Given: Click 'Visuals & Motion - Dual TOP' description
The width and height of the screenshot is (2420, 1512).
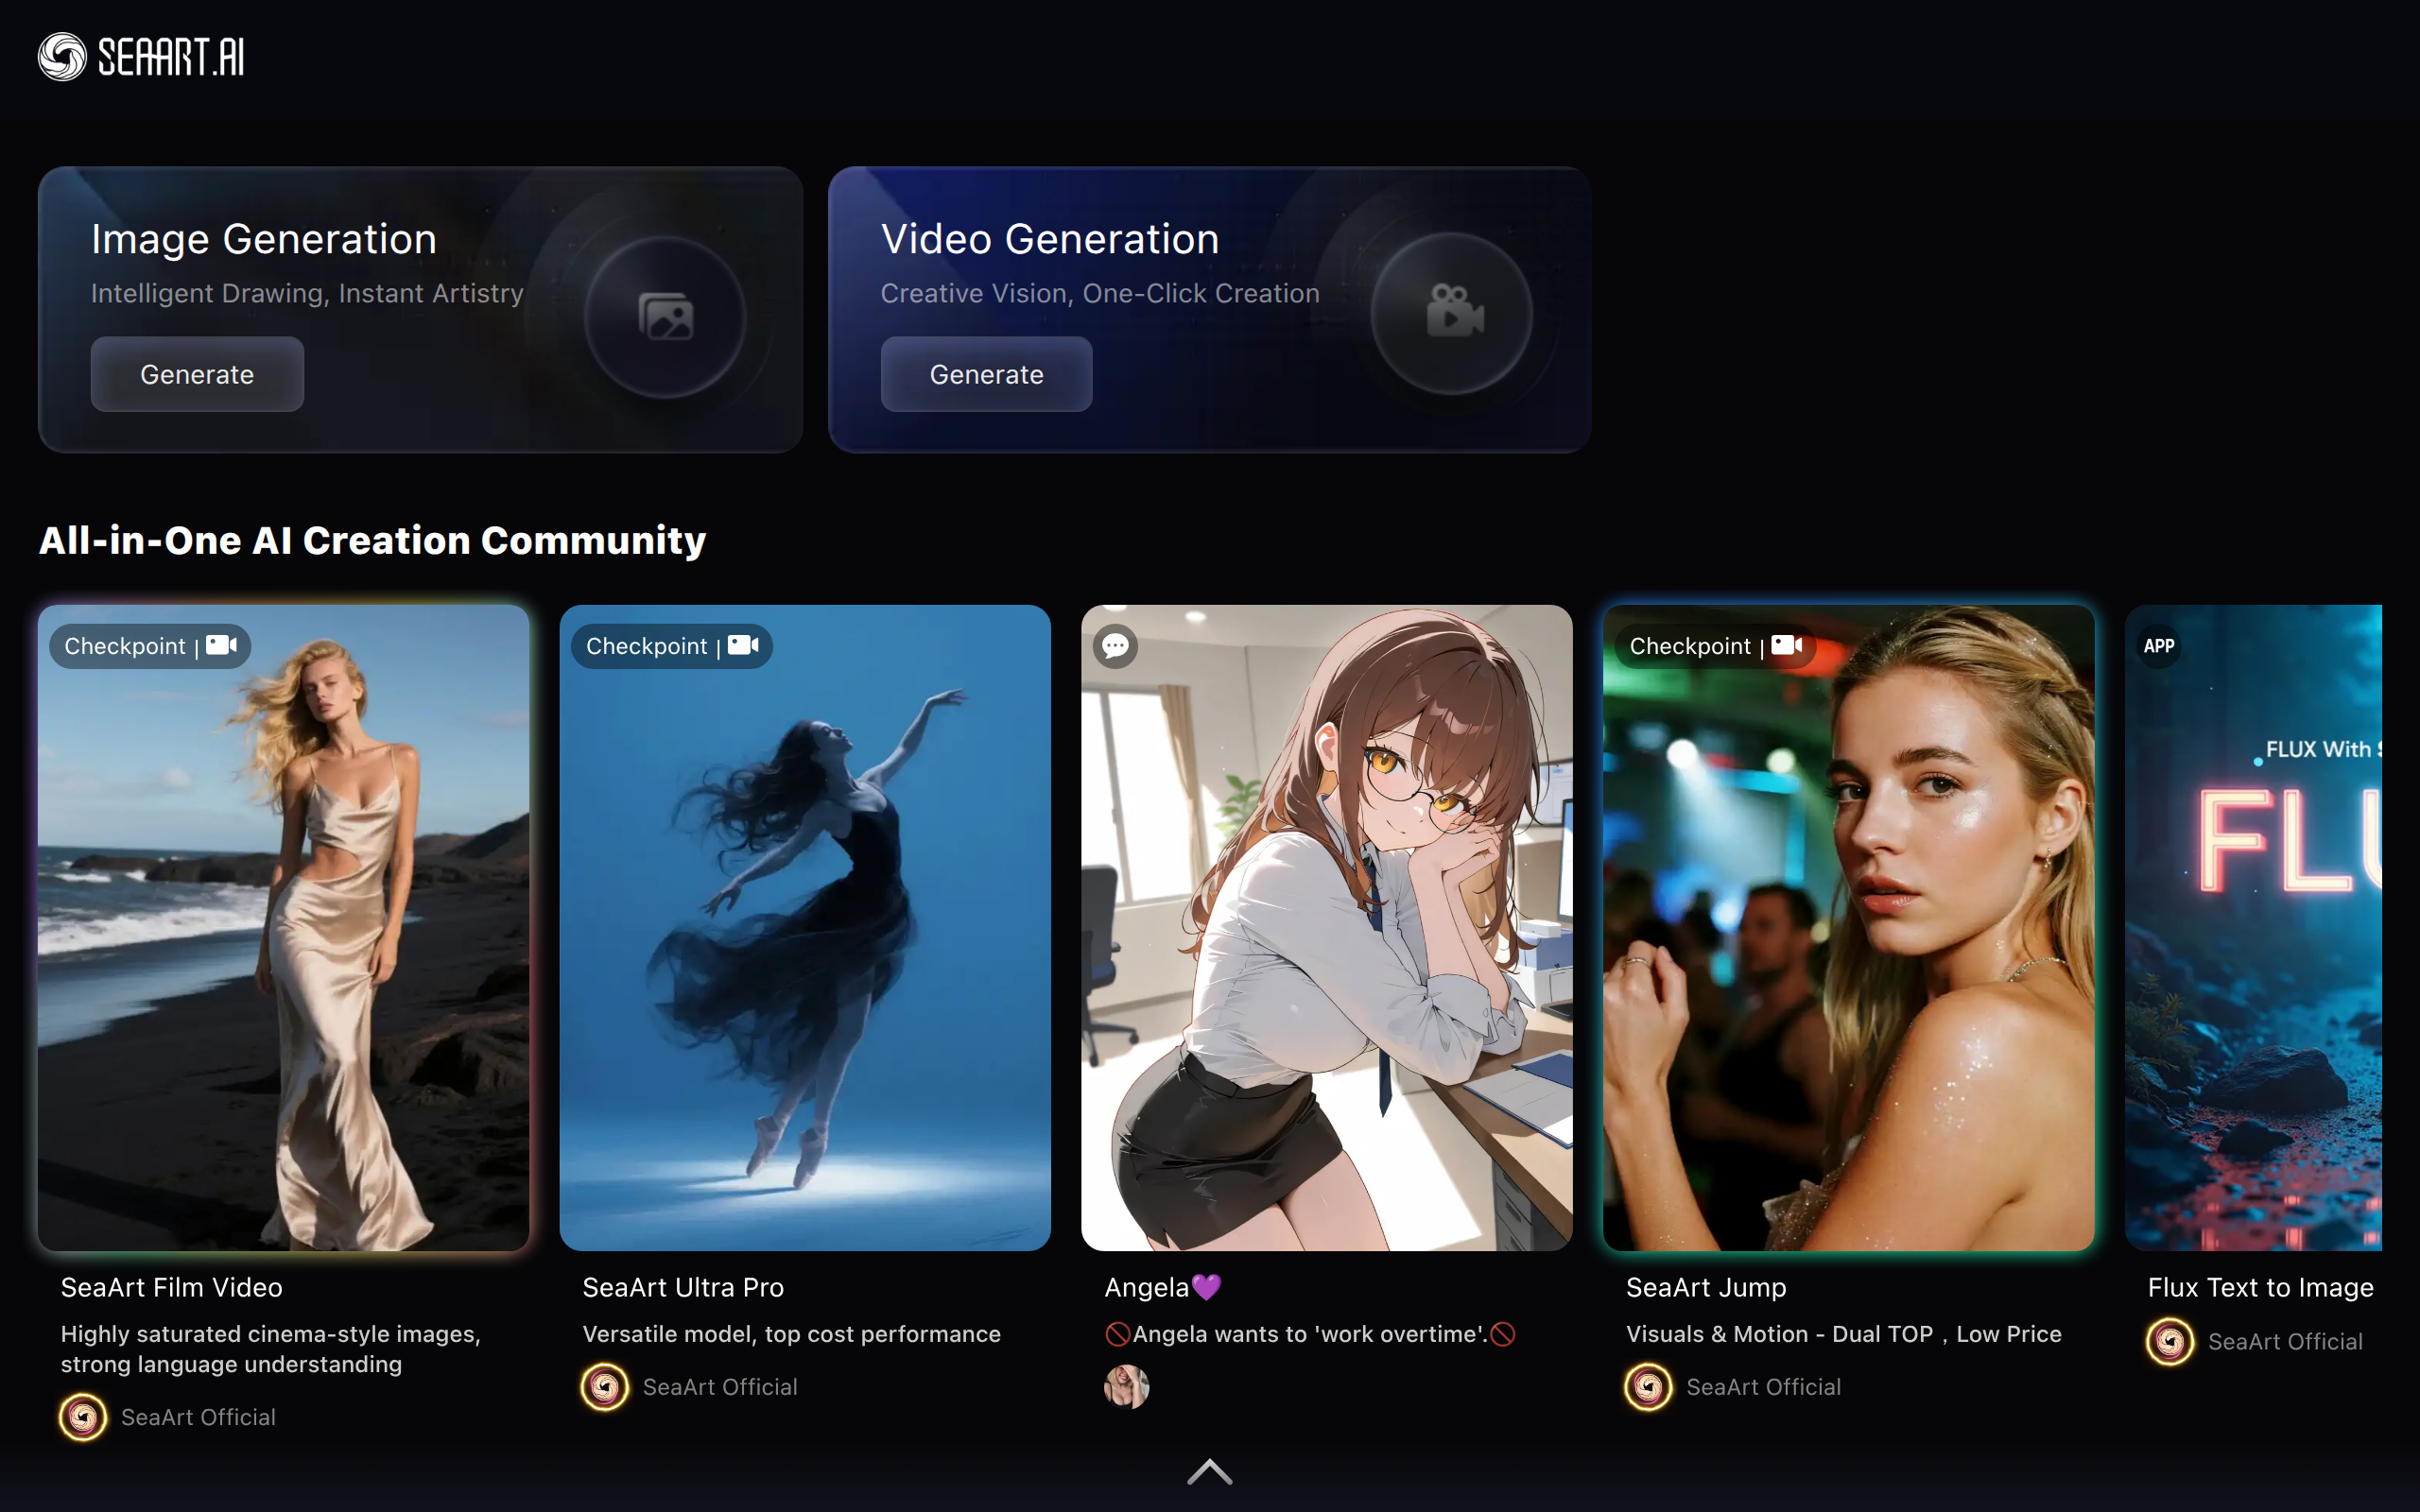Looking at the screenshot, I should 1843,1333.
